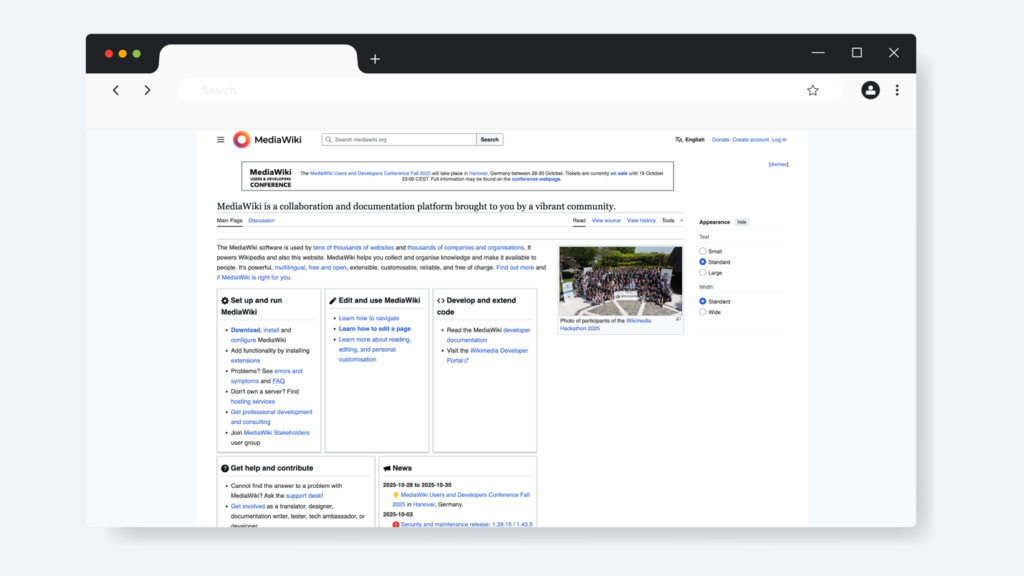
Task: Select Small text size option
Action: [703, 251]
